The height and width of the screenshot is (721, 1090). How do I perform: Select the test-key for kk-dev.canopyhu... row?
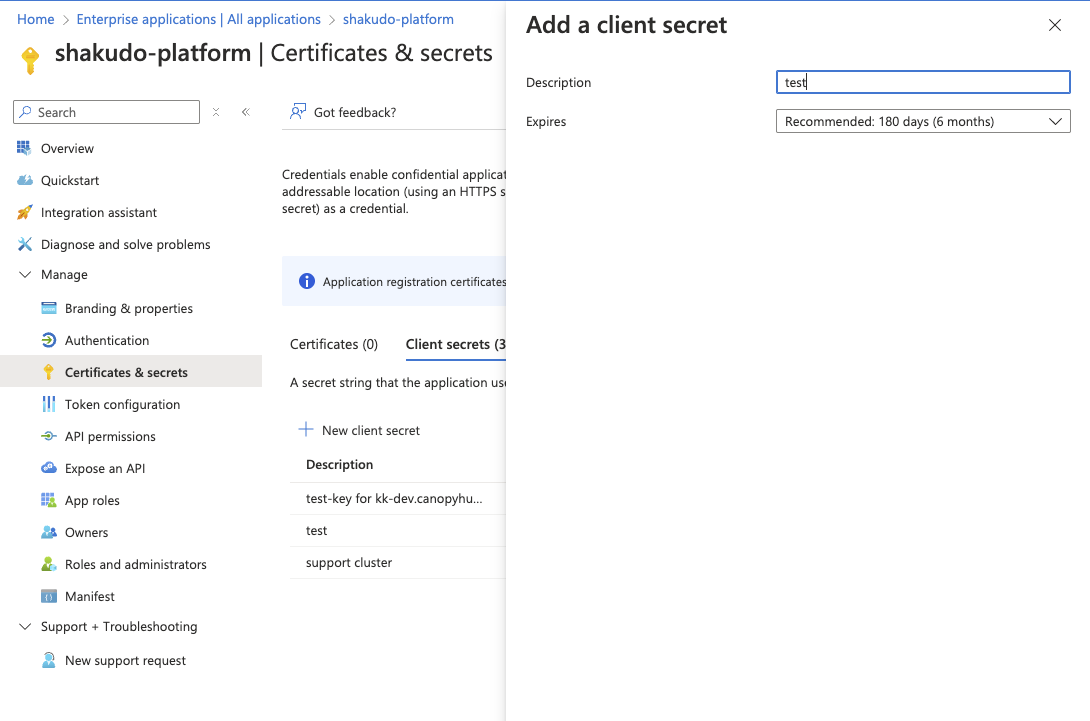(x=398, y=499)
